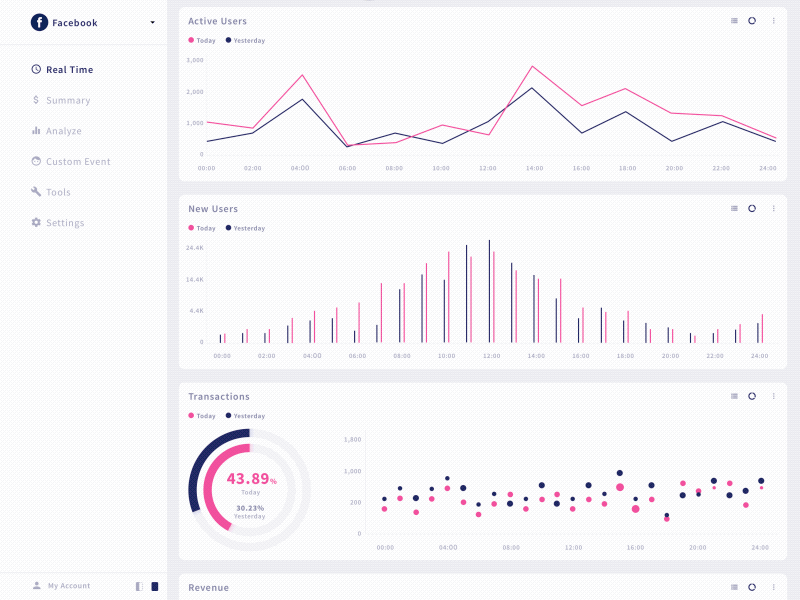Open the three-dot menu on Revenue panel

tap(772, 588)
